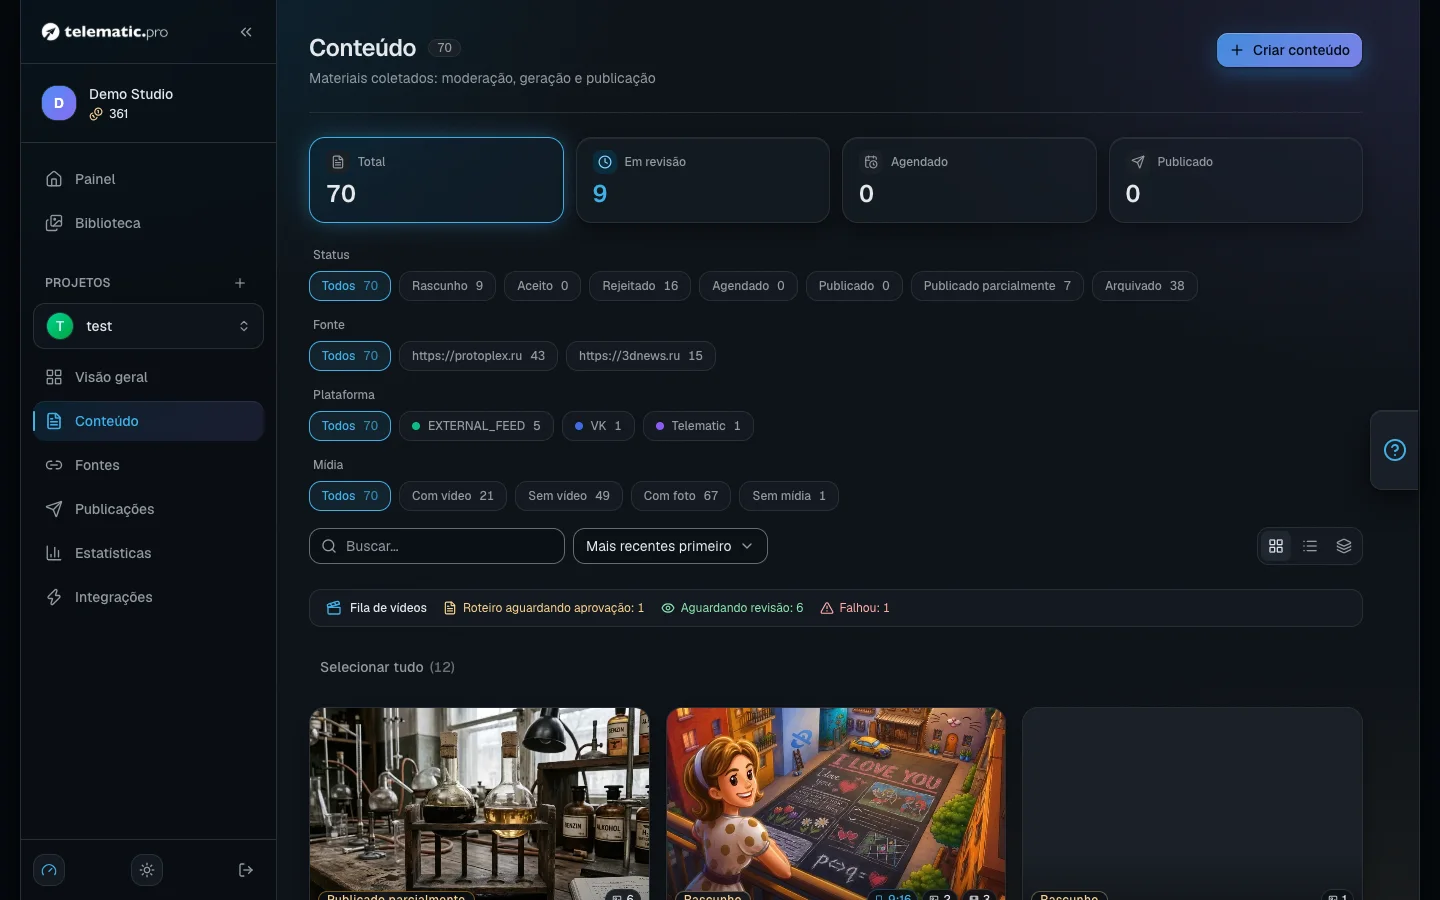Open Biblioteca from the sidebar
This screenshot has height=900, width=1440.
click(x=148, y=223)
